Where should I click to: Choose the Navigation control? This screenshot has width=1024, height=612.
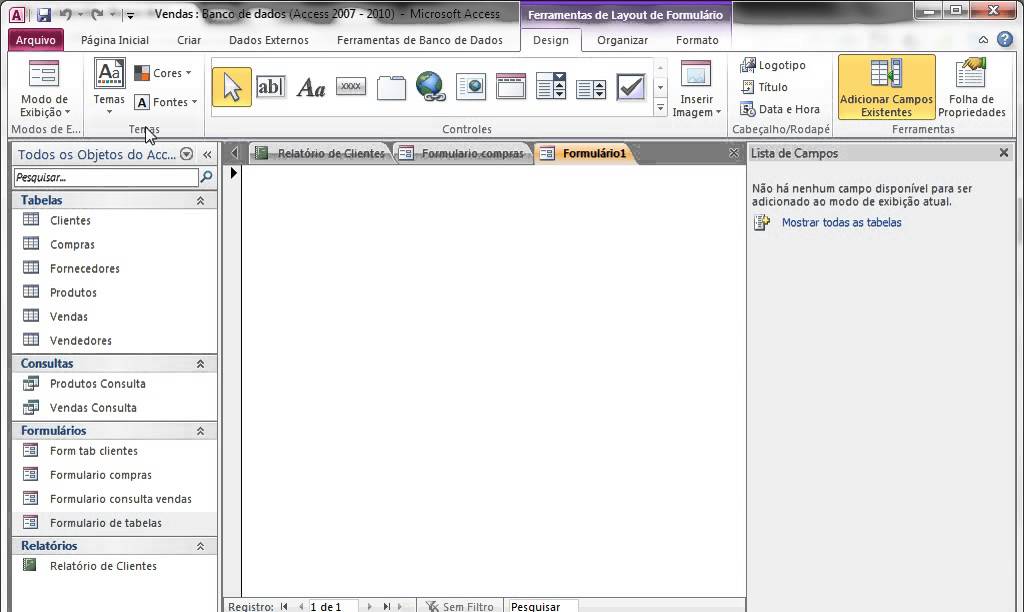pyautogui.click(x=511, y=87)
